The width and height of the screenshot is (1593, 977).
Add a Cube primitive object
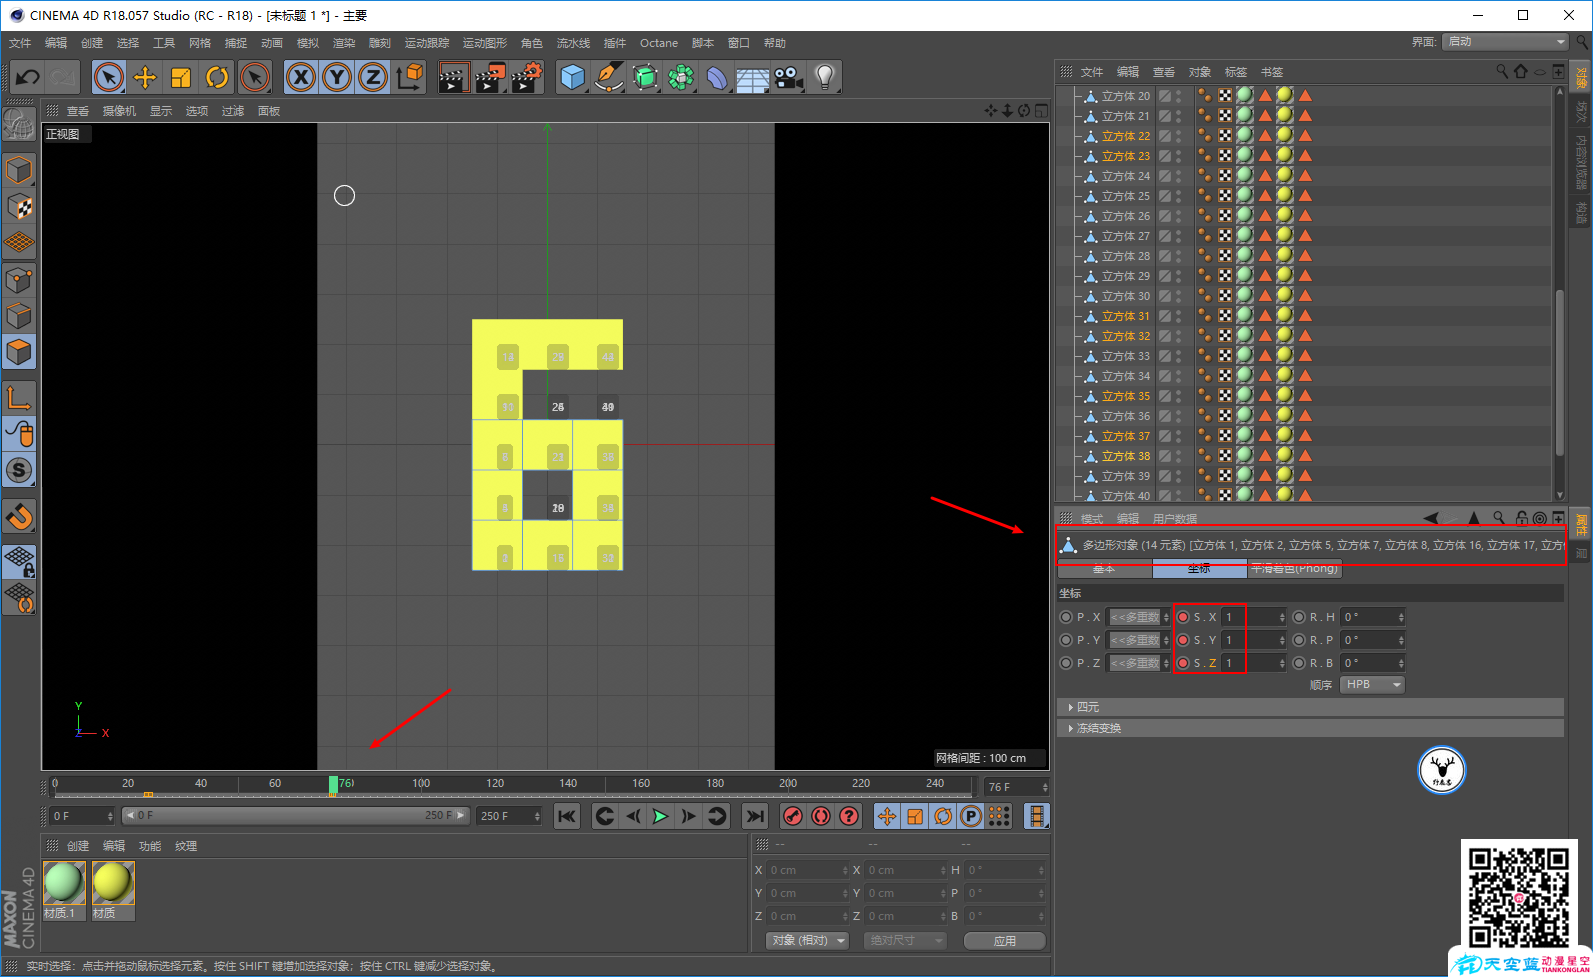point(572,77)
